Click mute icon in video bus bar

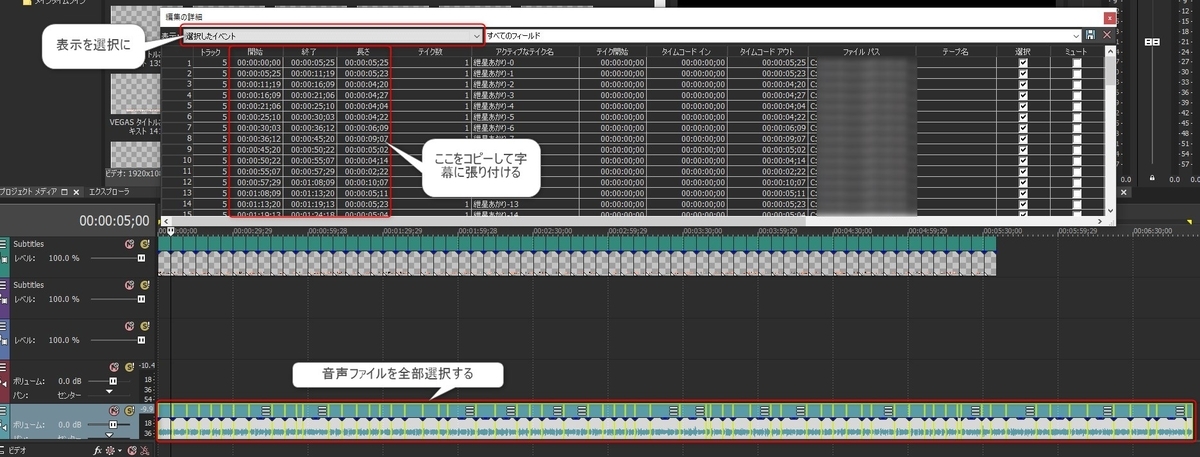pos(133,451)
